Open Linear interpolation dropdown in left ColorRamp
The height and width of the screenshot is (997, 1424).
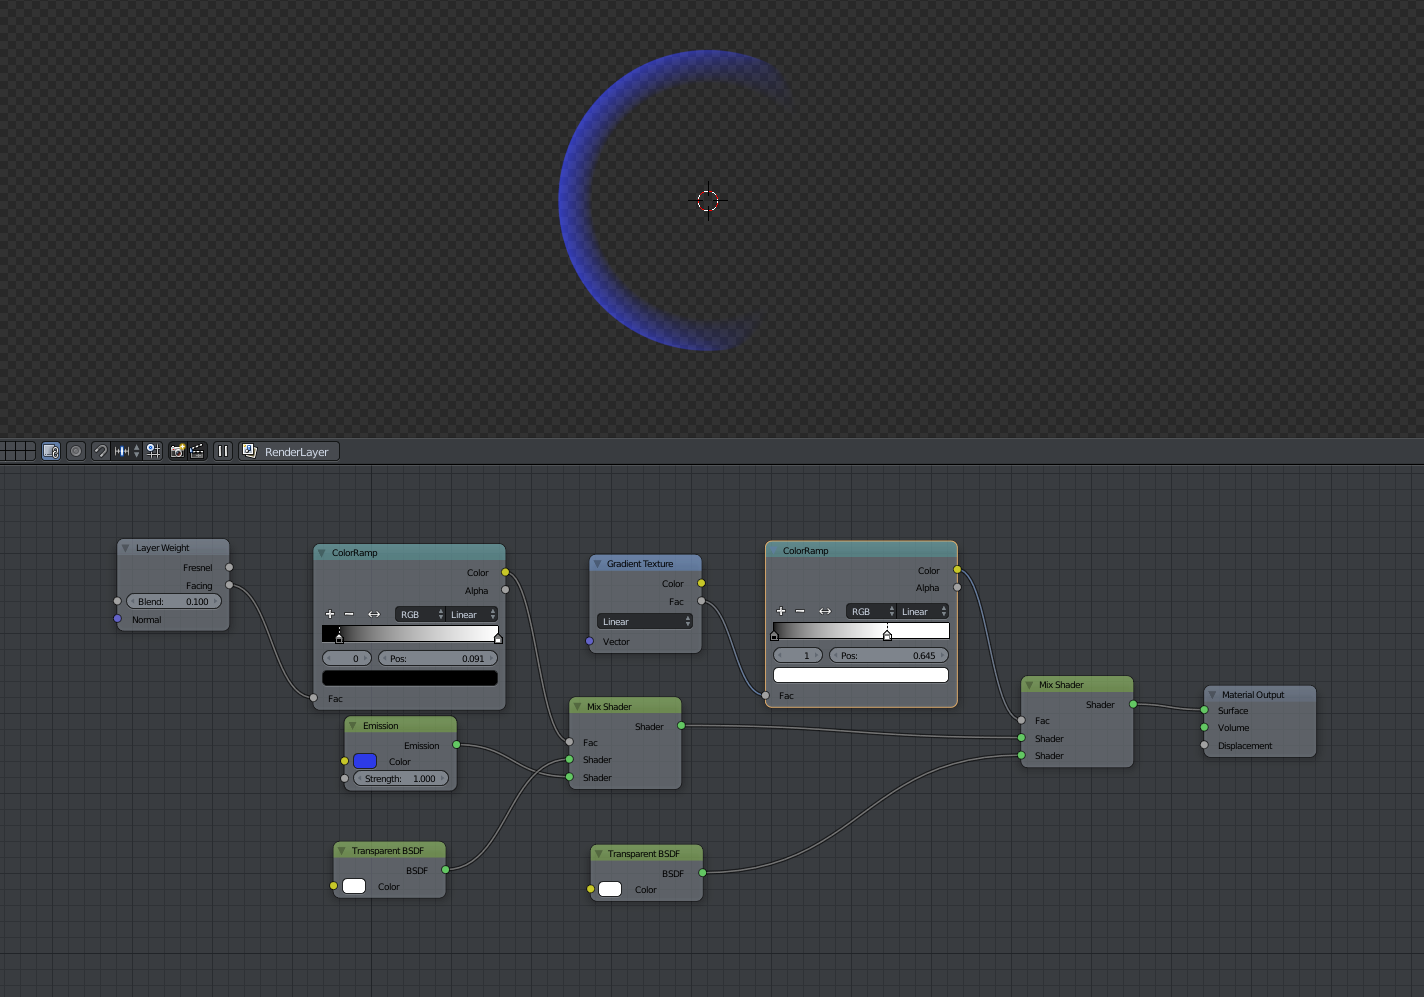(472, 614)
